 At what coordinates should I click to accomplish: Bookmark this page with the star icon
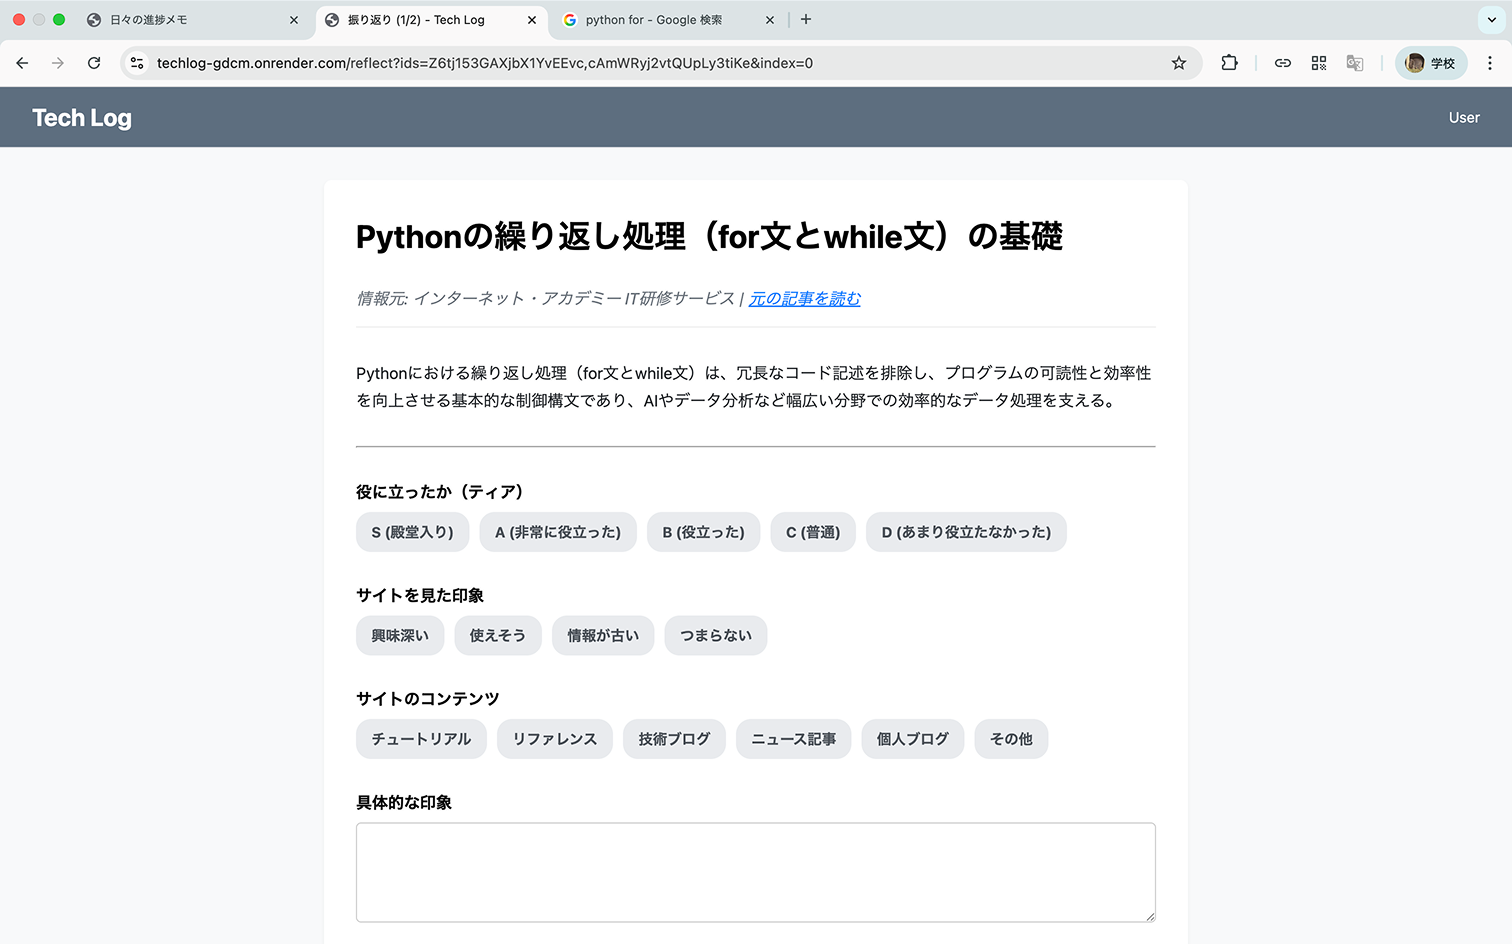[x=1179, y=62]
